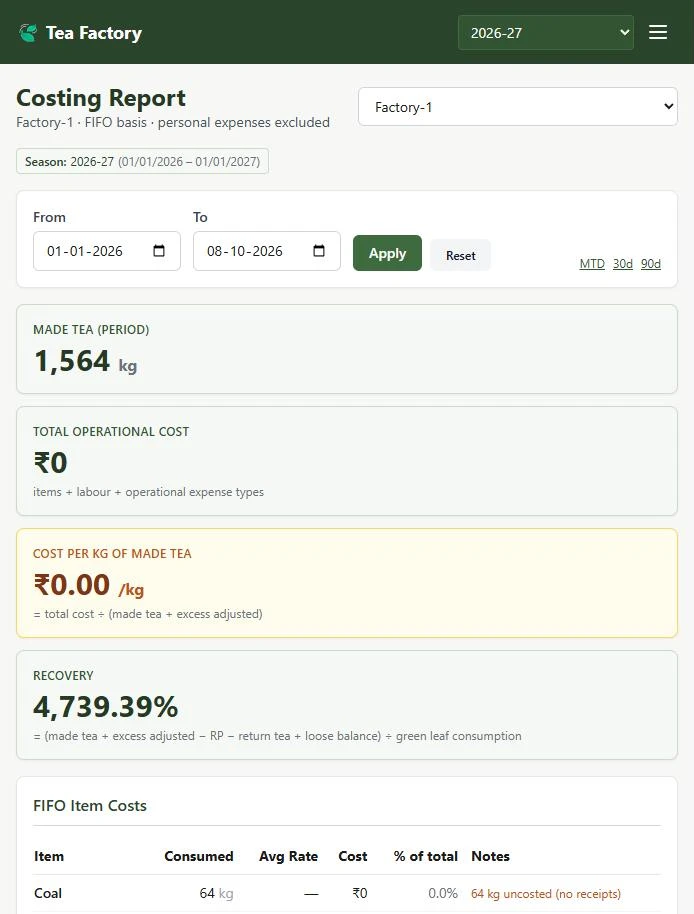The image size is (694, 914).
Task: Click the Coal item row name
Action: pyautogui.click(x=48, y=893)
